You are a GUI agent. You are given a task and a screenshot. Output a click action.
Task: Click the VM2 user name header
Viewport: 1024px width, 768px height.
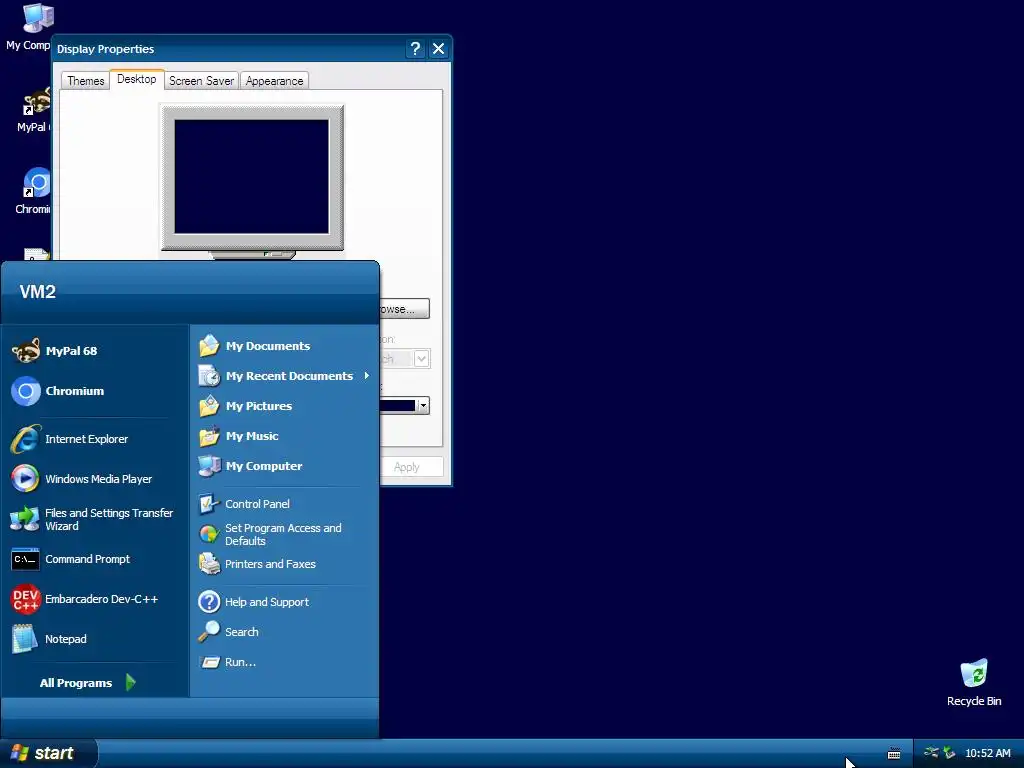click(37, 292)
